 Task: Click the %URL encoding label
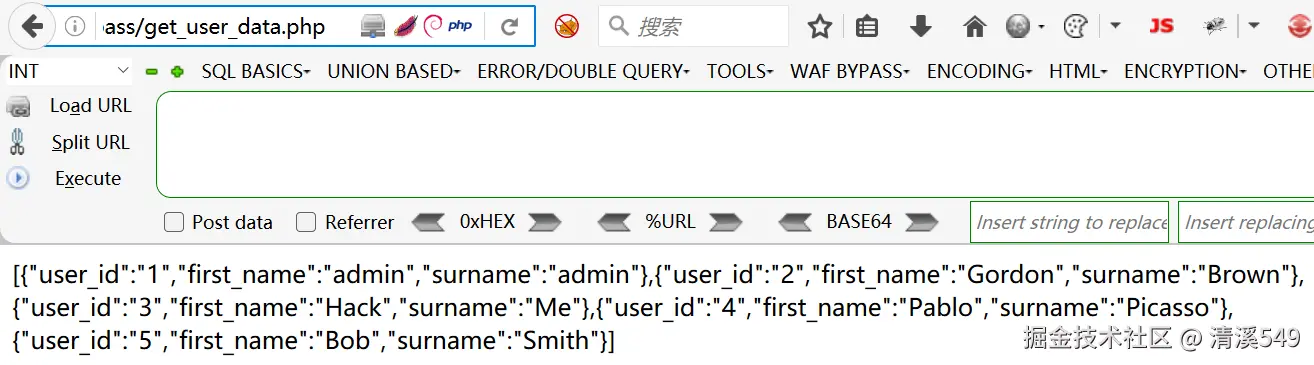point(670,222)
